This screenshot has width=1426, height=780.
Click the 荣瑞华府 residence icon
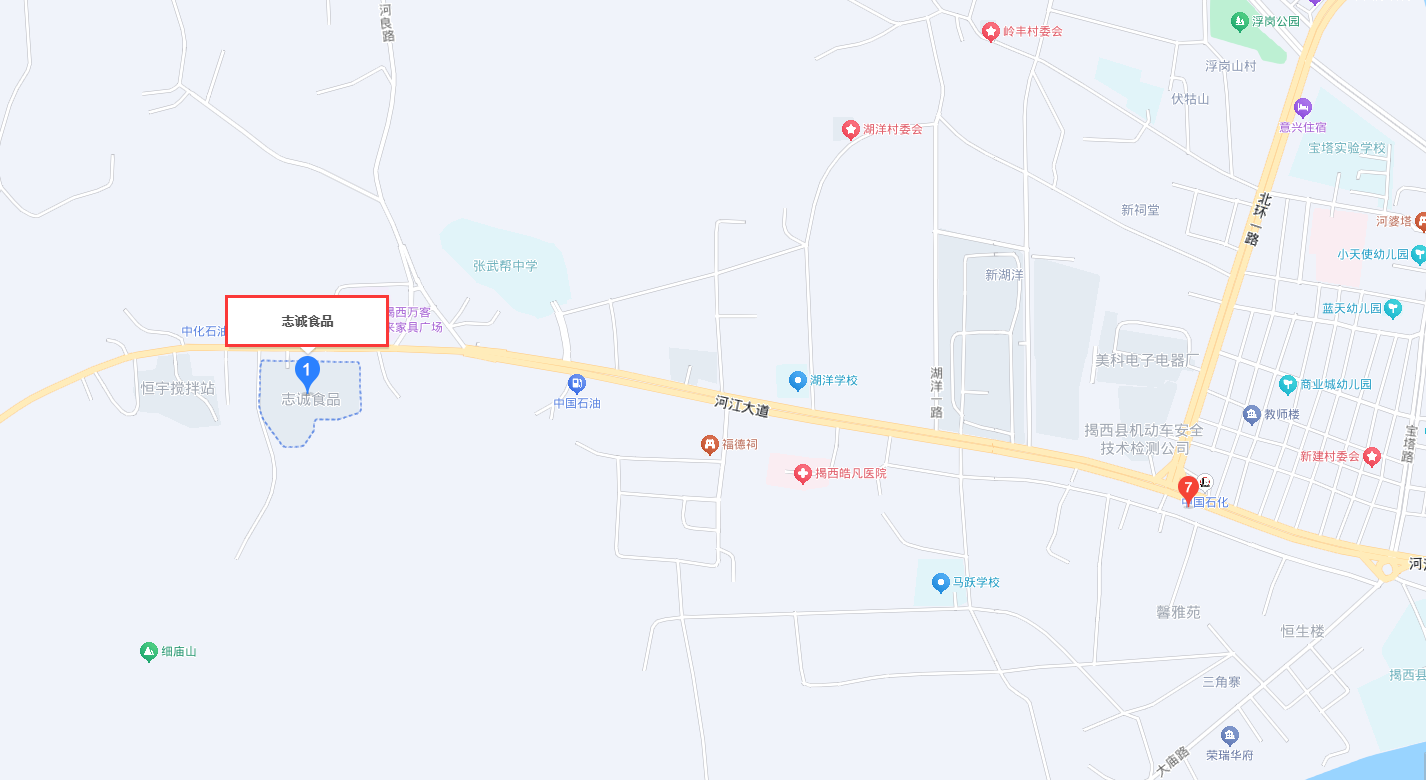tap(1230, 735)
